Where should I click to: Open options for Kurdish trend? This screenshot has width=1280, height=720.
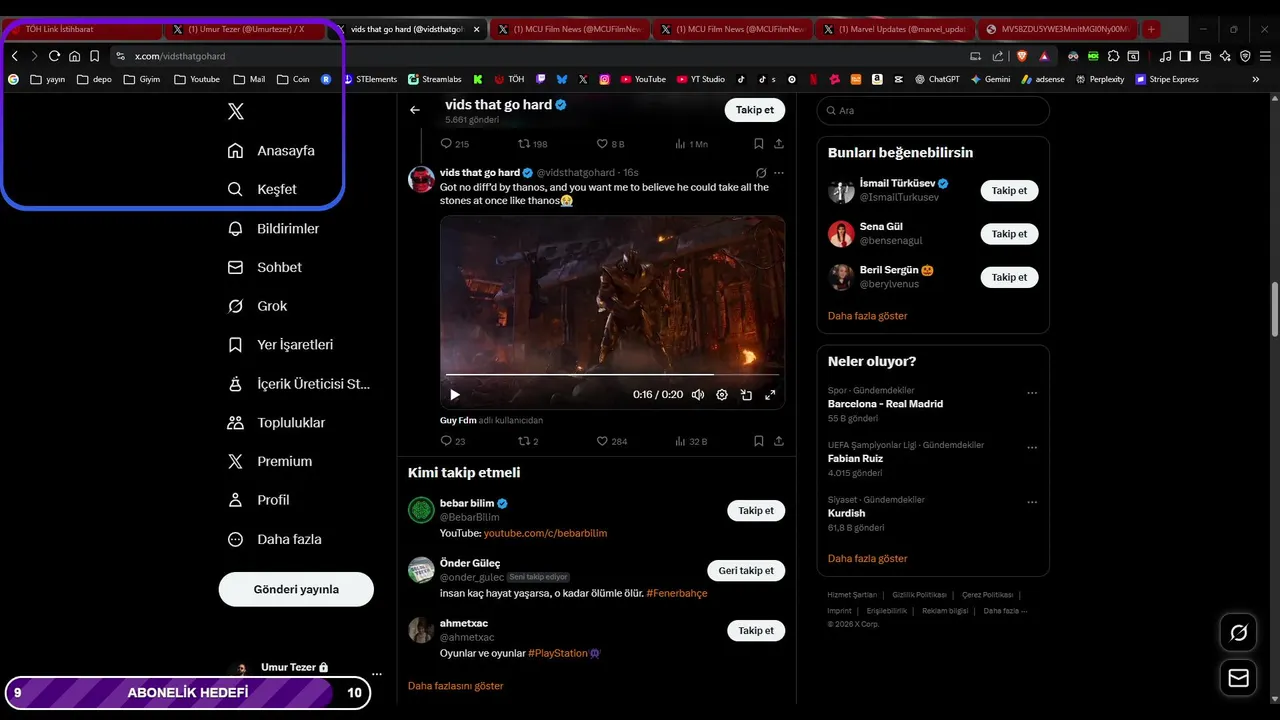coord(1032,502)
